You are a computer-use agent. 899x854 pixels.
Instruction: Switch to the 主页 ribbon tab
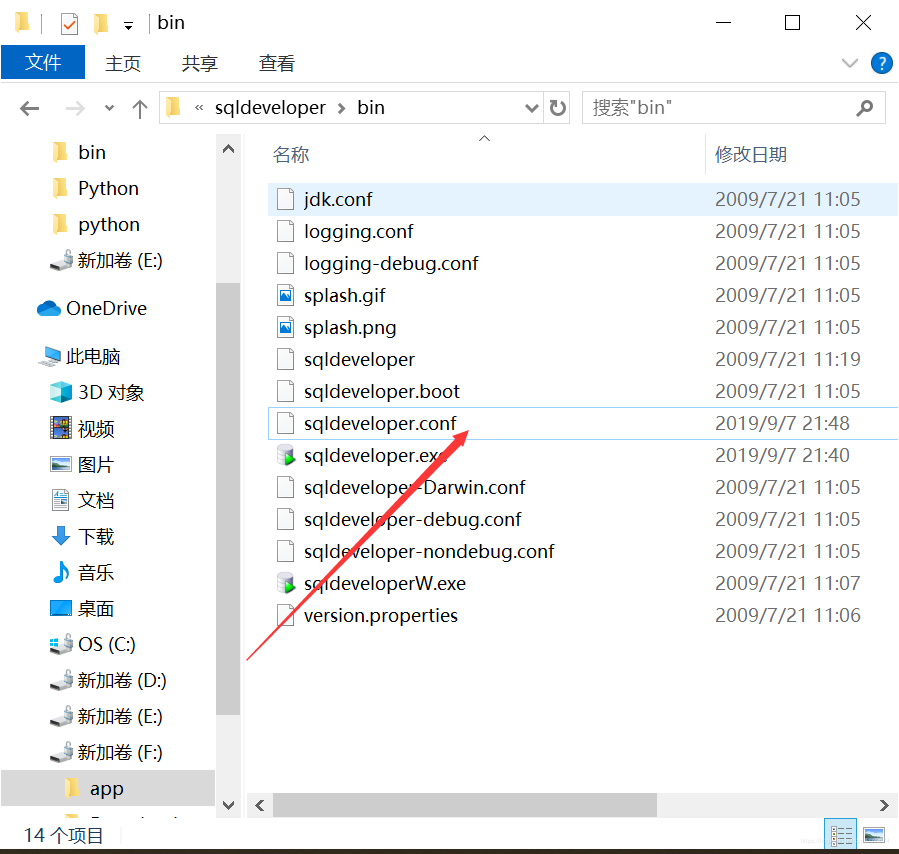(x=123, y=63)
